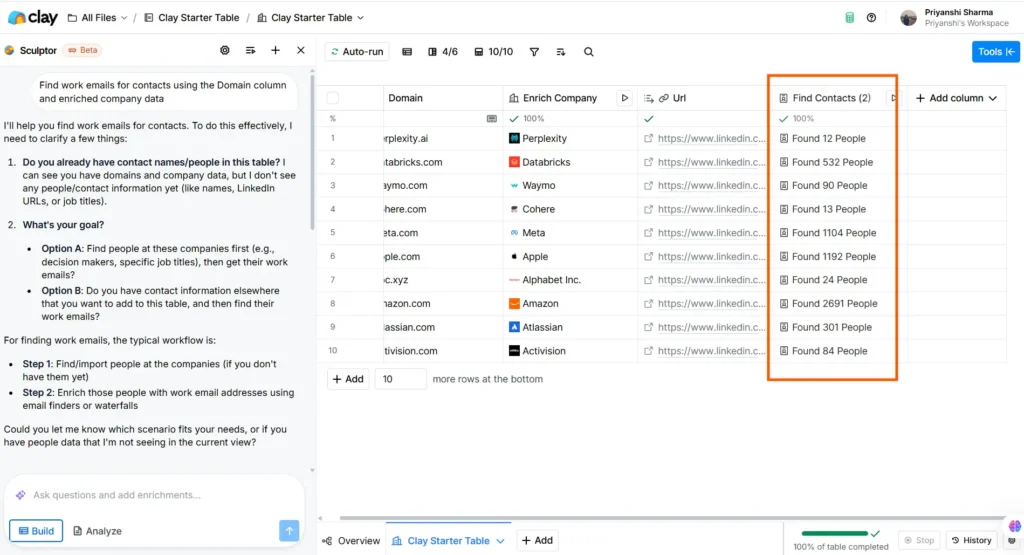The image size is (1024, 555).
Task: Open the Clay Starter Table workbook breadcrumb
Action: pyautogui.click(x=191, y=18)
